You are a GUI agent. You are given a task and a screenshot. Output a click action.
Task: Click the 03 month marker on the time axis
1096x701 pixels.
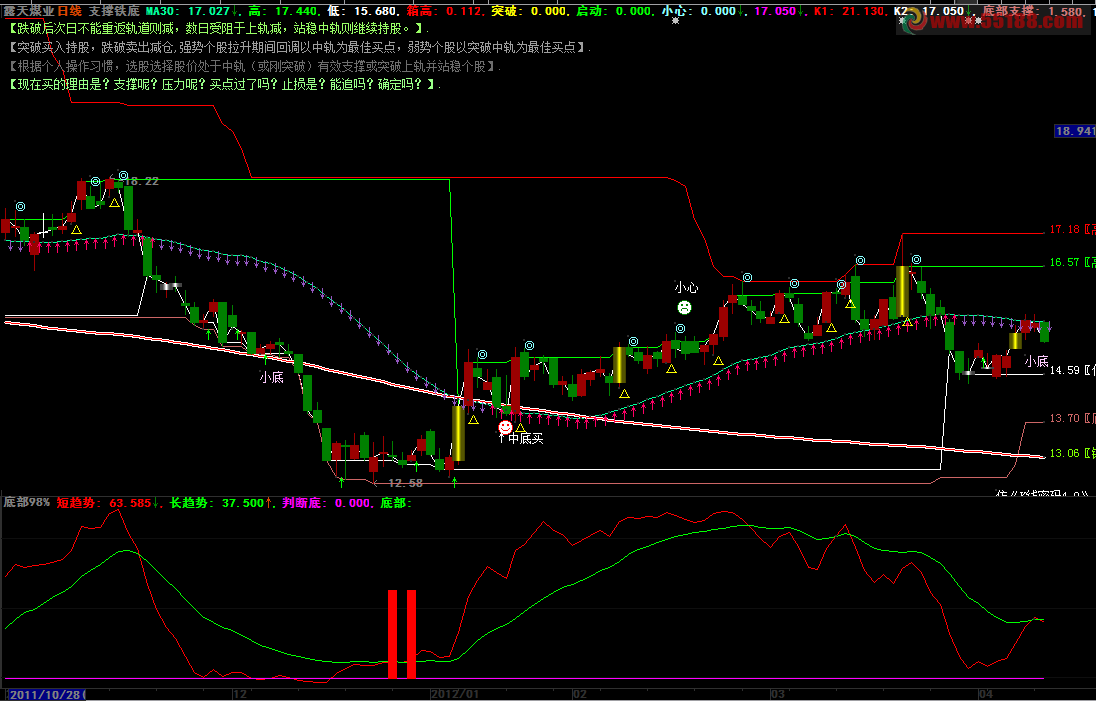(777, 694)
